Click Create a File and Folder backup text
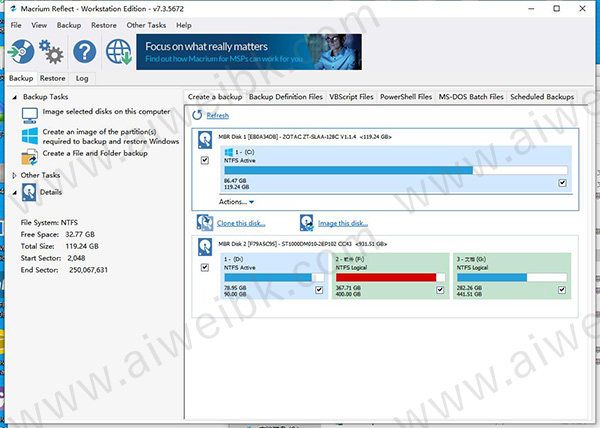Screen dimensions: 600x428 point(95,153)
